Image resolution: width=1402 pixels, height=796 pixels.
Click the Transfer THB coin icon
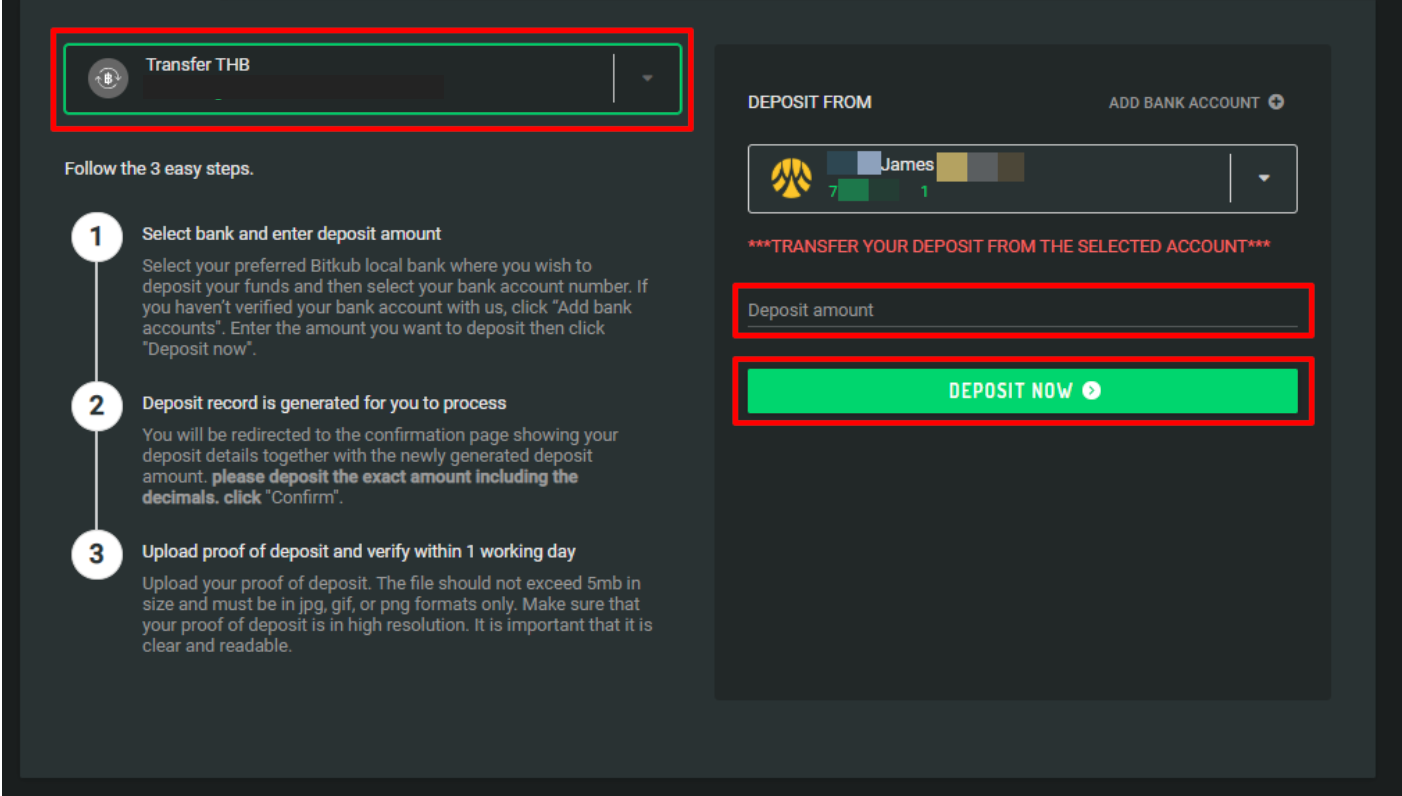pos(108,78)
